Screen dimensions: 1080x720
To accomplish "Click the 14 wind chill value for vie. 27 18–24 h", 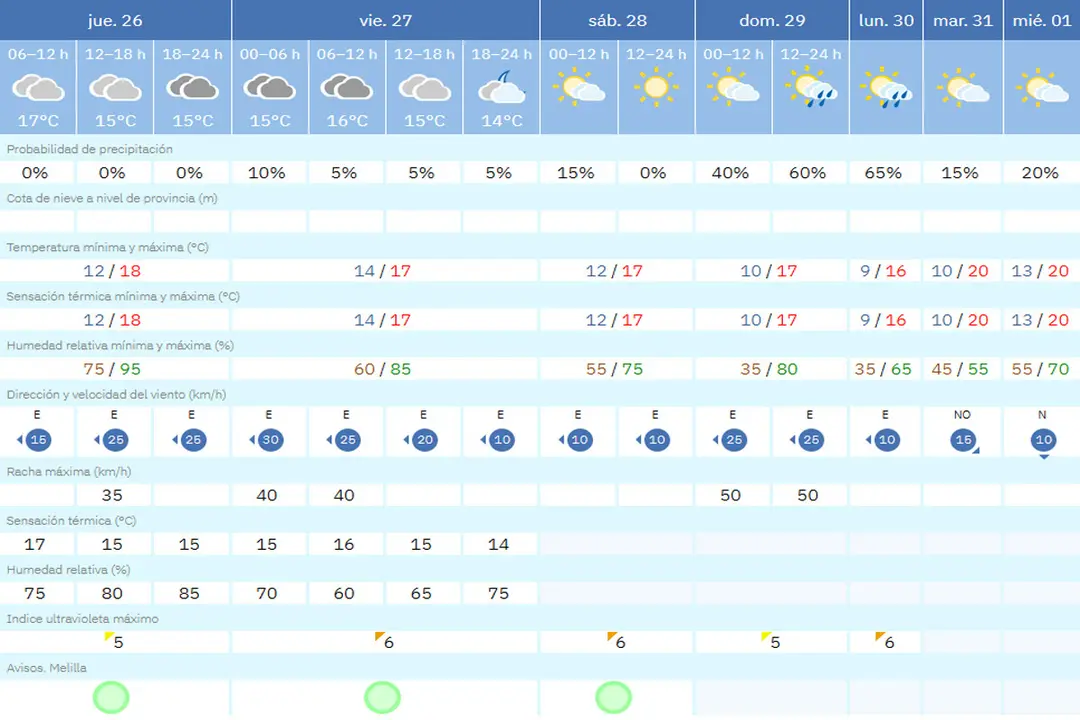I will pyautogui.click(x=498, y=544).
